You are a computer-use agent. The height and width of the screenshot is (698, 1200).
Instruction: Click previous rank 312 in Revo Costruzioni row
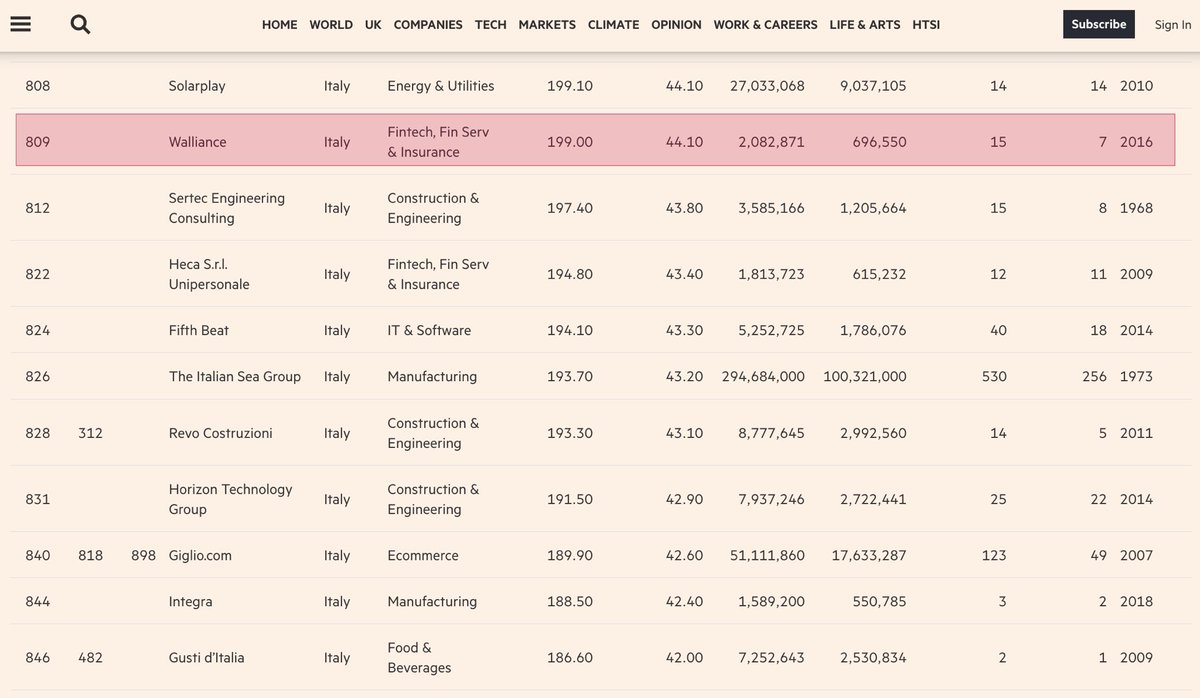[x=91, y=433]
